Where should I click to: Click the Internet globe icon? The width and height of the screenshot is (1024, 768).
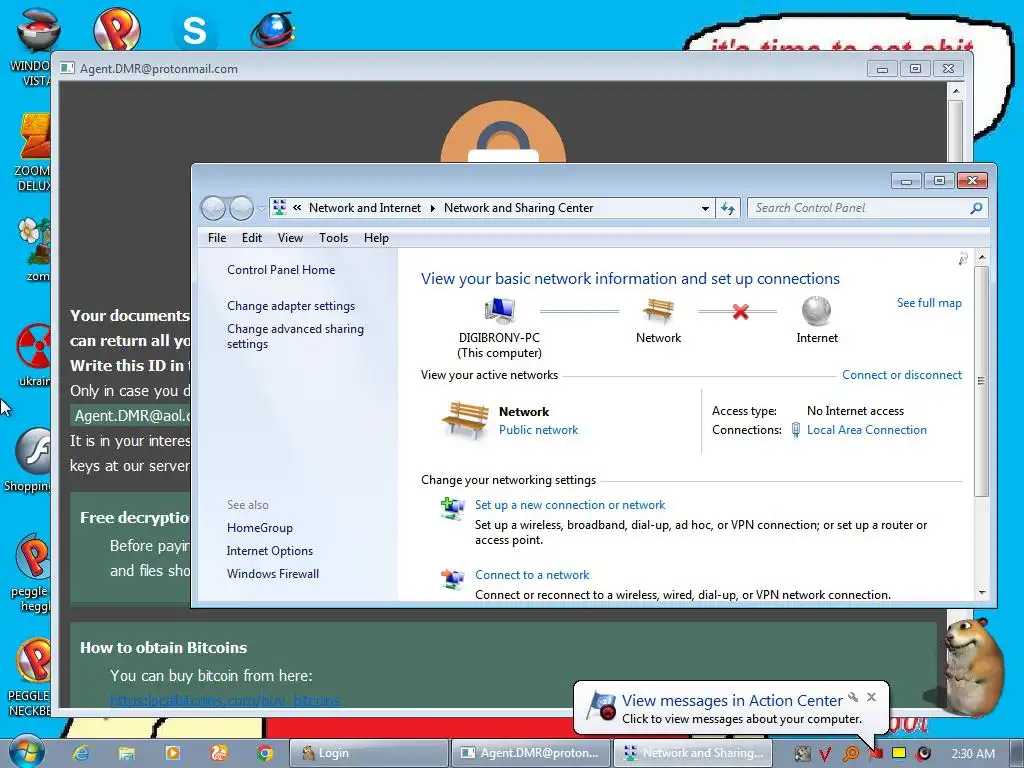(816, 311)
